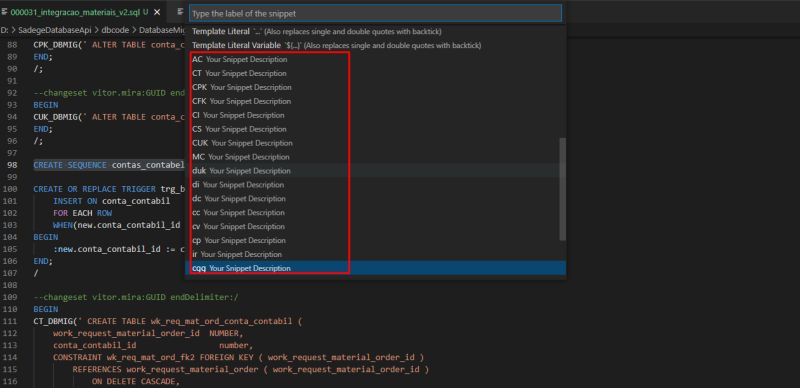Click 'FOR EACH ROW' on line 102
Image resolution: width=800 pixels, height=388 pixels.
[82, 213]
